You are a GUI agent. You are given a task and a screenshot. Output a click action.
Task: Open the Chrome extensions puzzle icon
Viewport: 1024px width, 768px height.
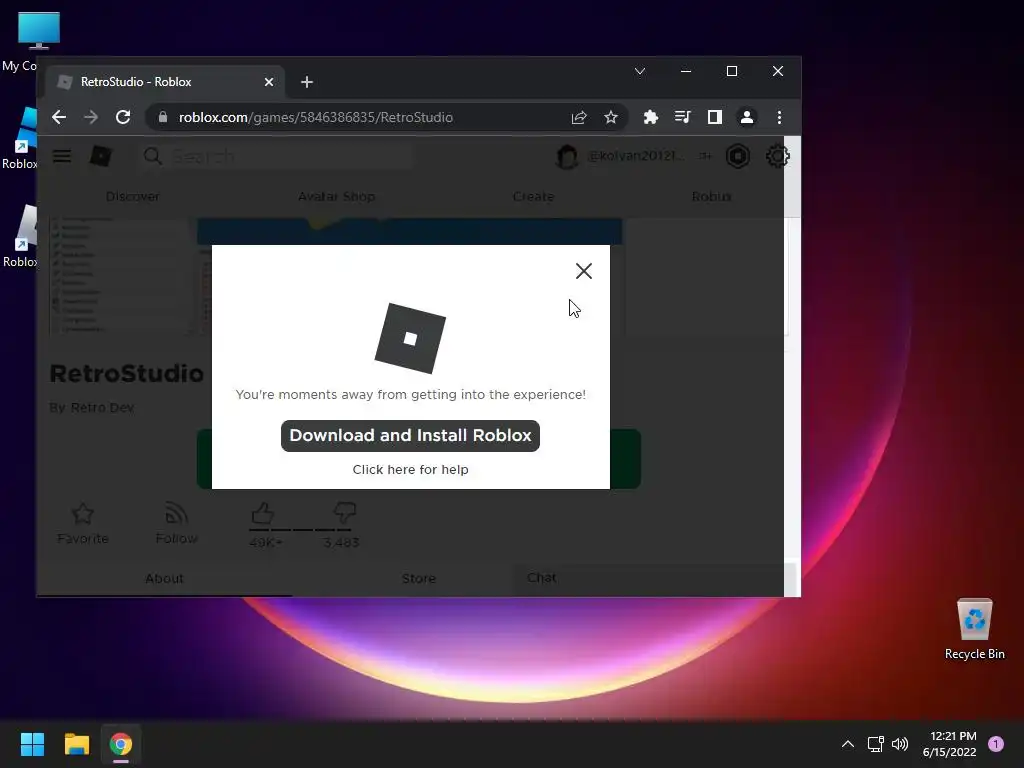(x=650, y=117)
